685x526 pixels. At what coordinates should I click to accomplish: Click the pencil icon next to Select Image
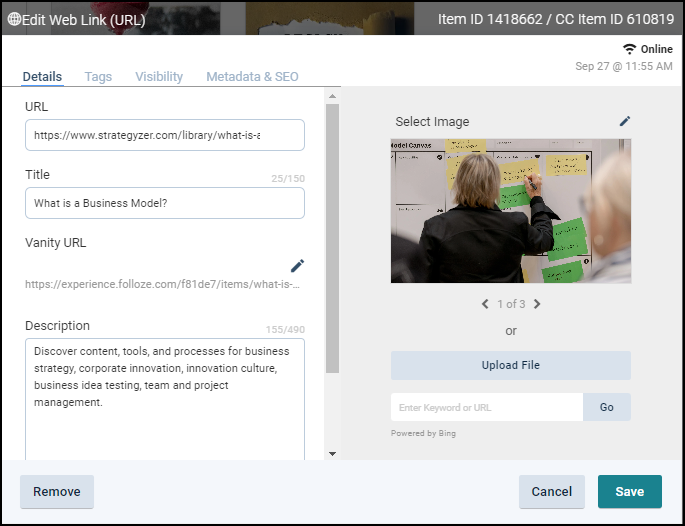(625, 121)
